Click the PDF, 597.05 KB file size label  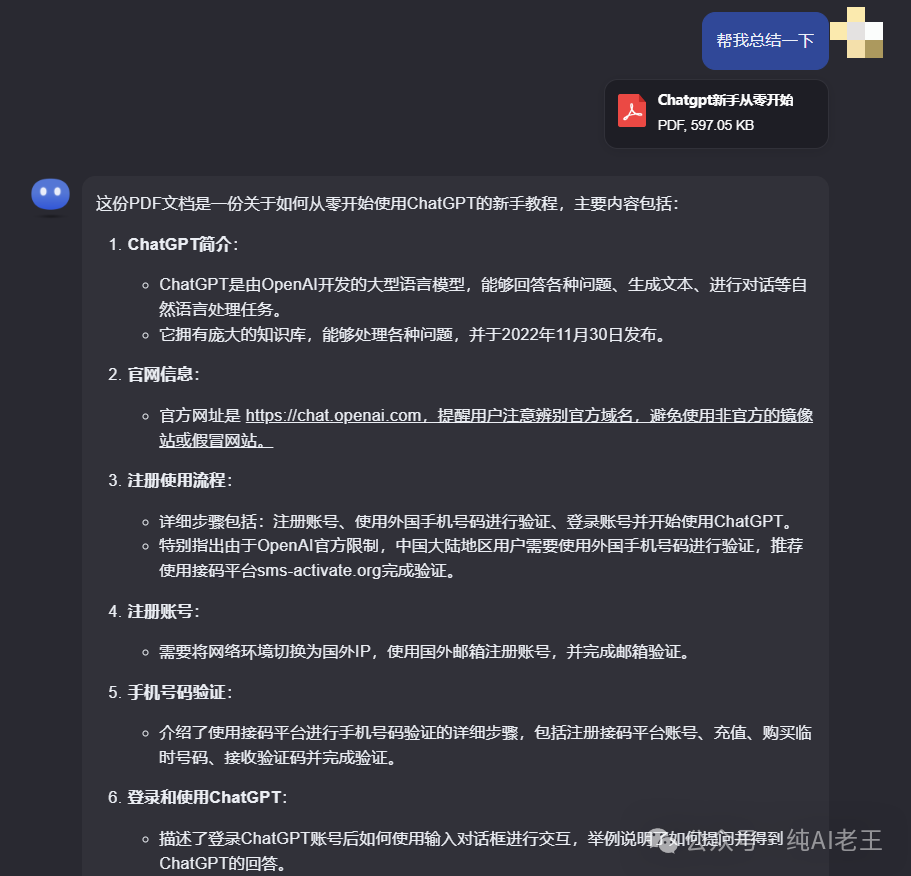pyautogui.click(x=705, y=125)
